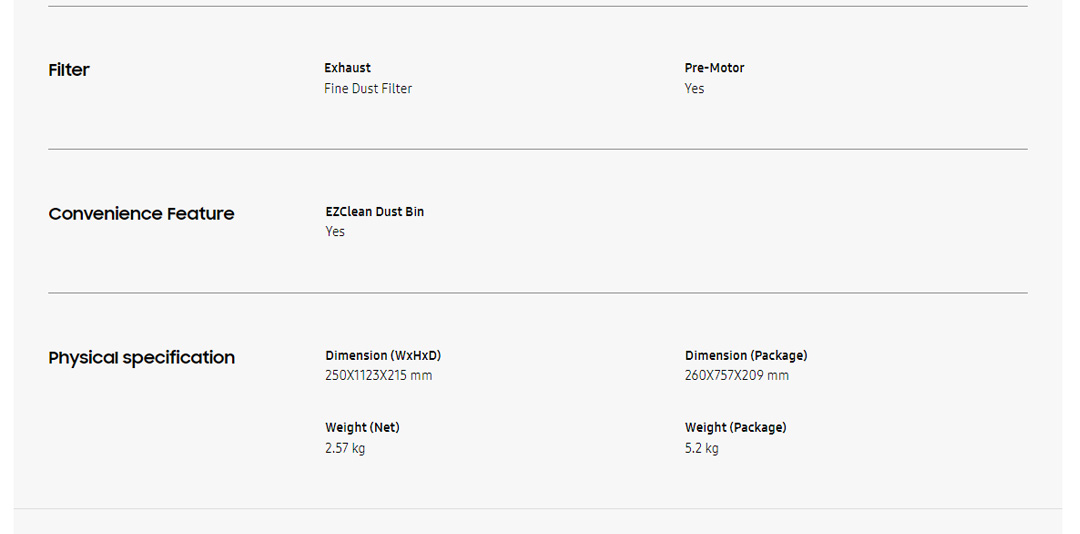Select the EZClean Dust Bin label

[x=374, y=212]
